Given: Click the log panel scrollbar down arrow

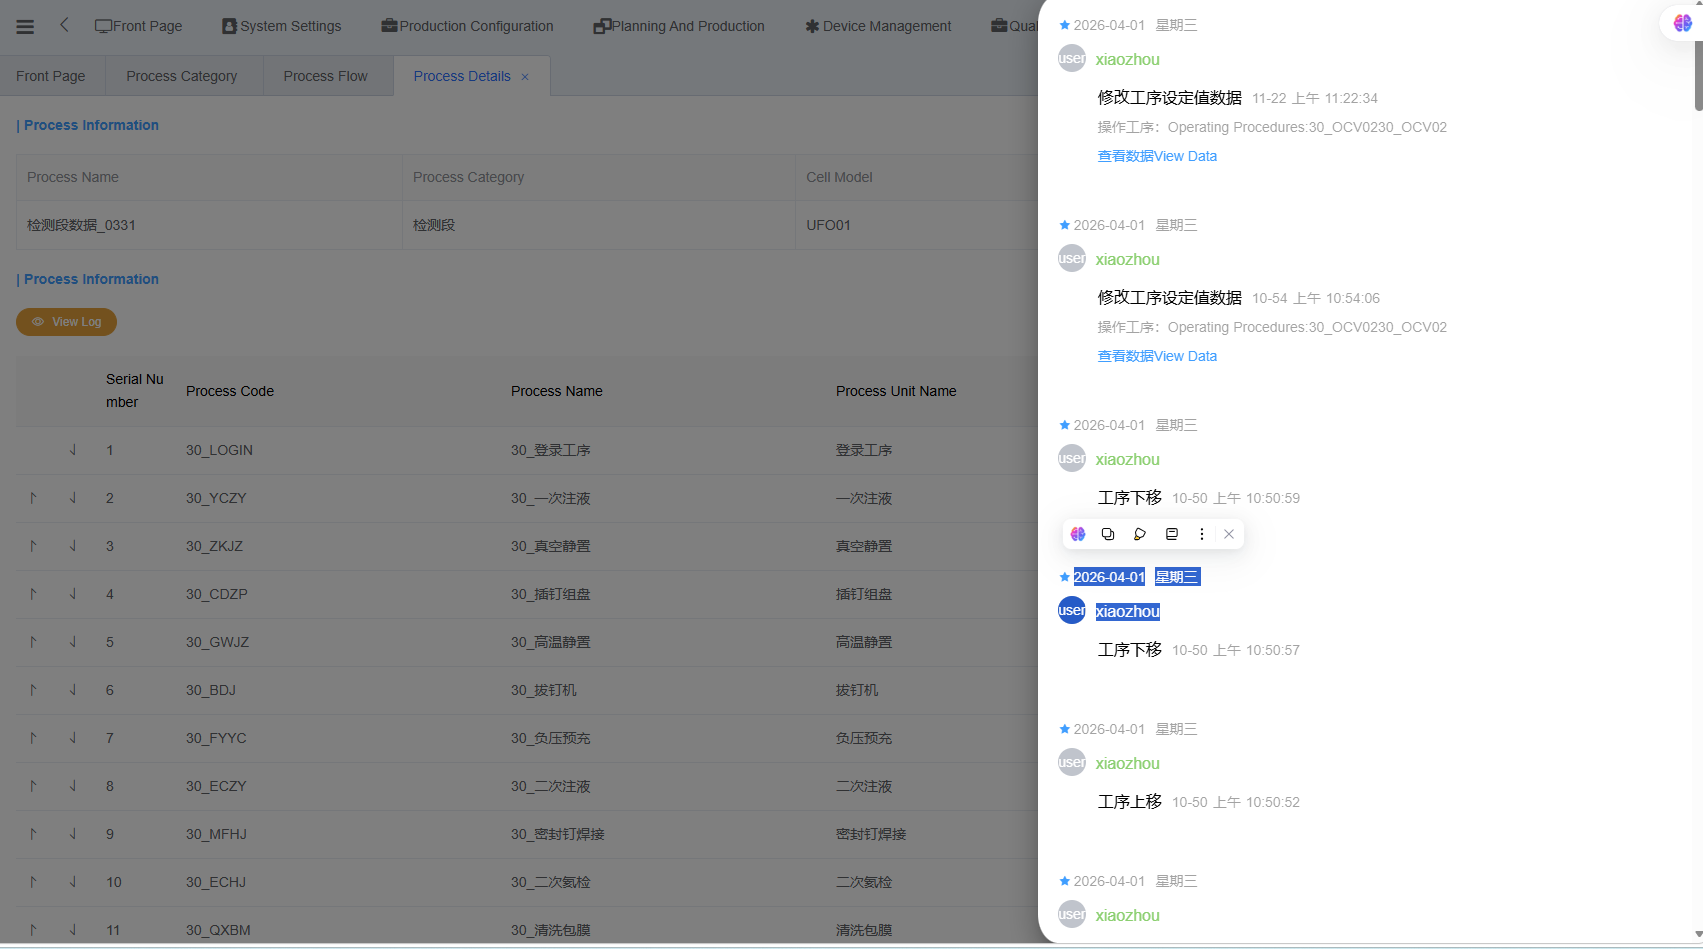Looking at the screenshot, I should pyautogui.click(x=1698, y=935).
